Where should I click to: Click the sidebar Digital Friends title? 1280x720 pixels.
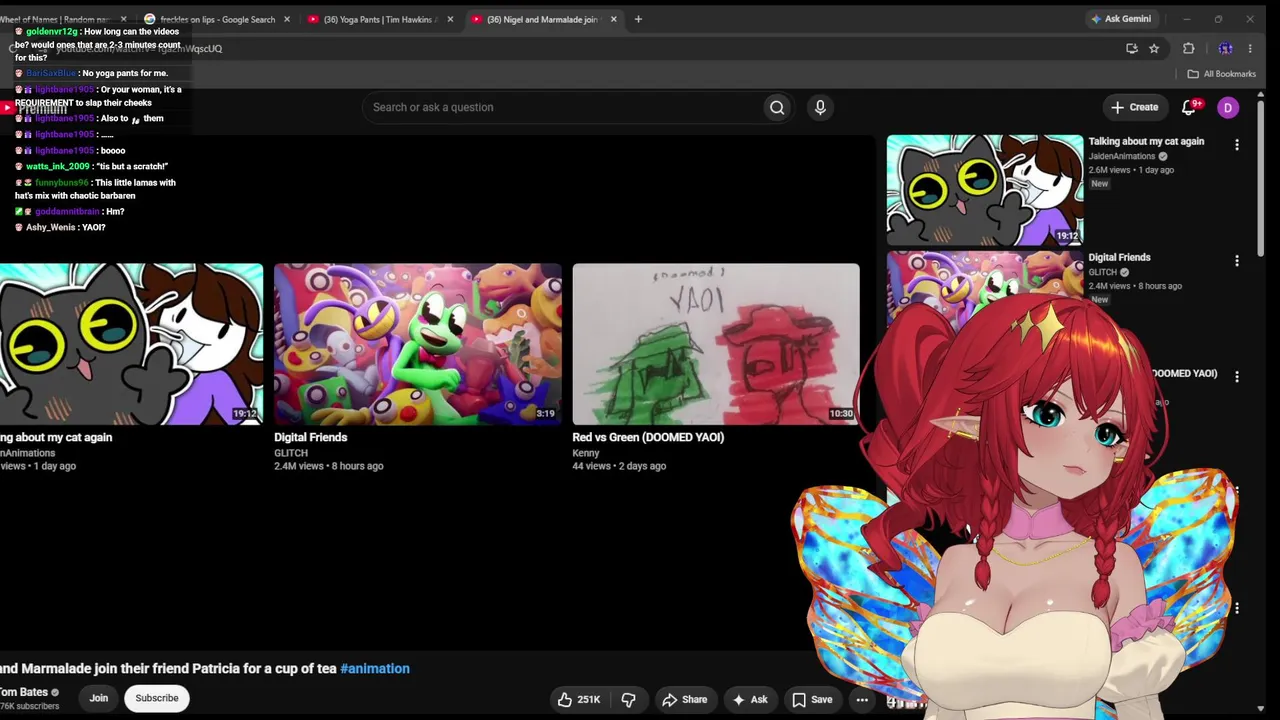click(1119, 257)
